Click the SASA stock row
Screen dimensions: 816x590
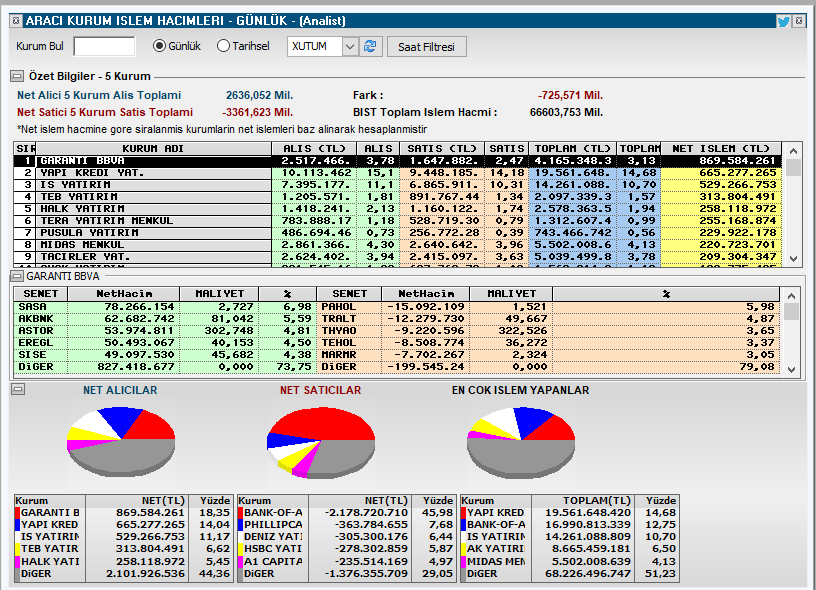point(165,307)
